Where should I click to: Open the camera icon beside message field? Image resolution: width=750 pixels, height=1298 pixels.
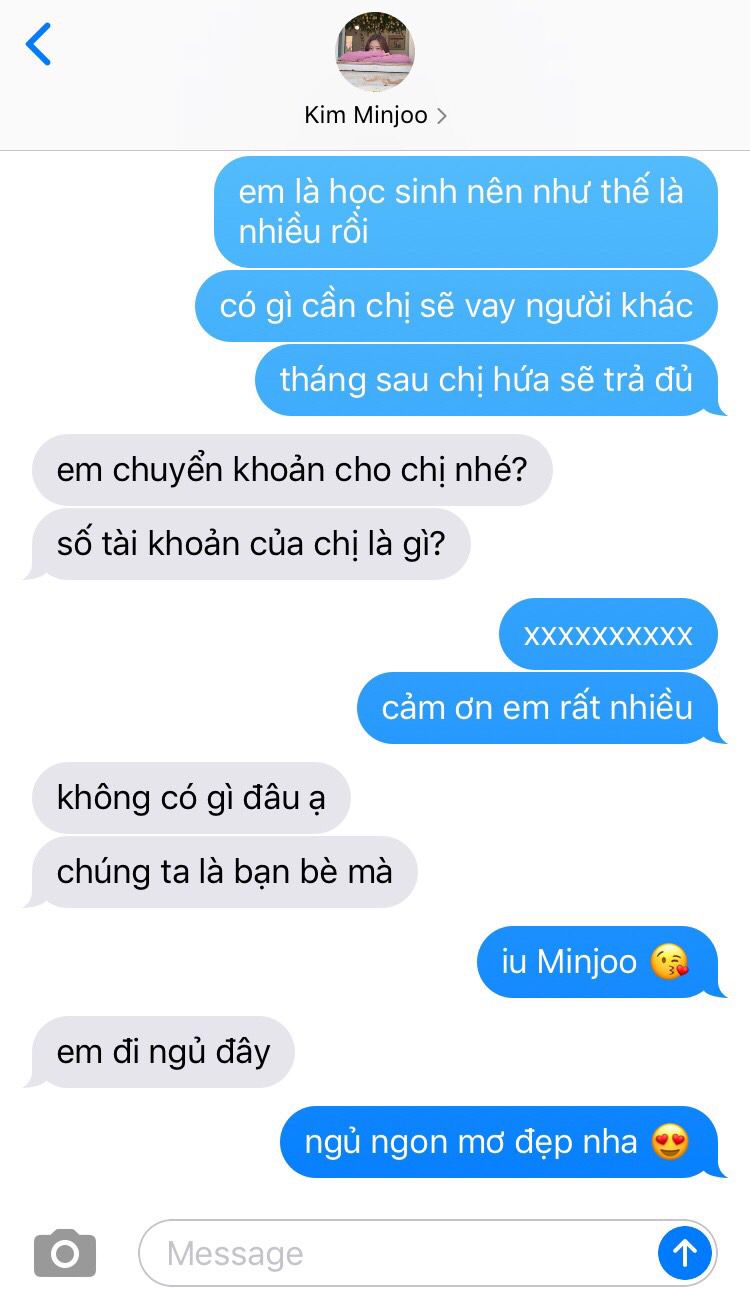65,1252
